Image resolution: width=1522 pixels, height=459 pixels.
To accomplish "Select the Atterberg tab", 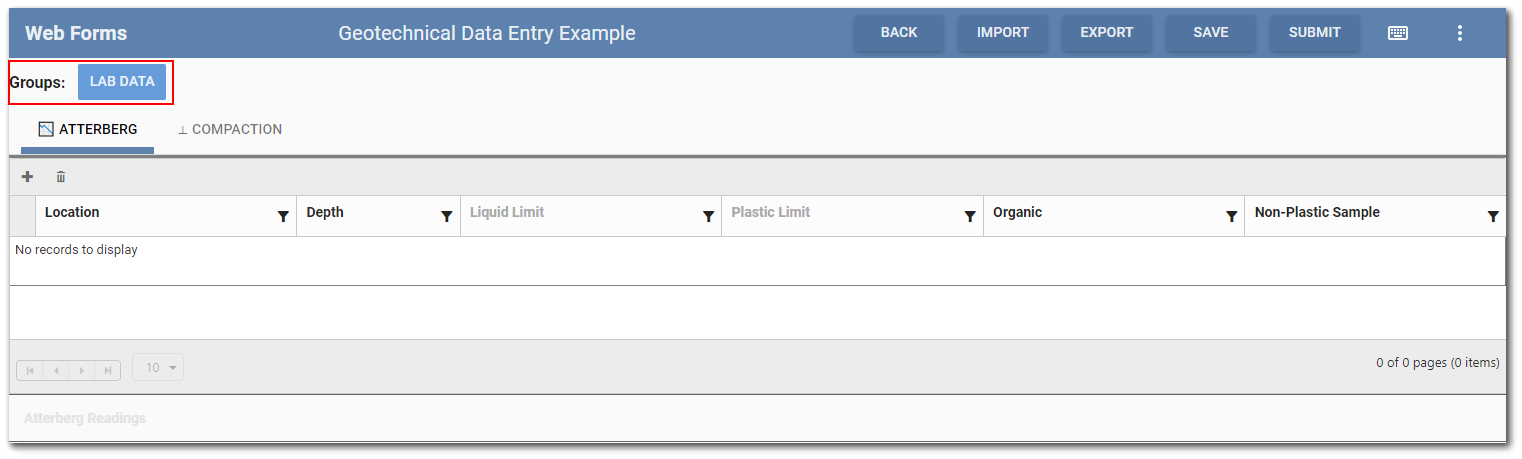I will pyautogui.click(x=88, y=130).
